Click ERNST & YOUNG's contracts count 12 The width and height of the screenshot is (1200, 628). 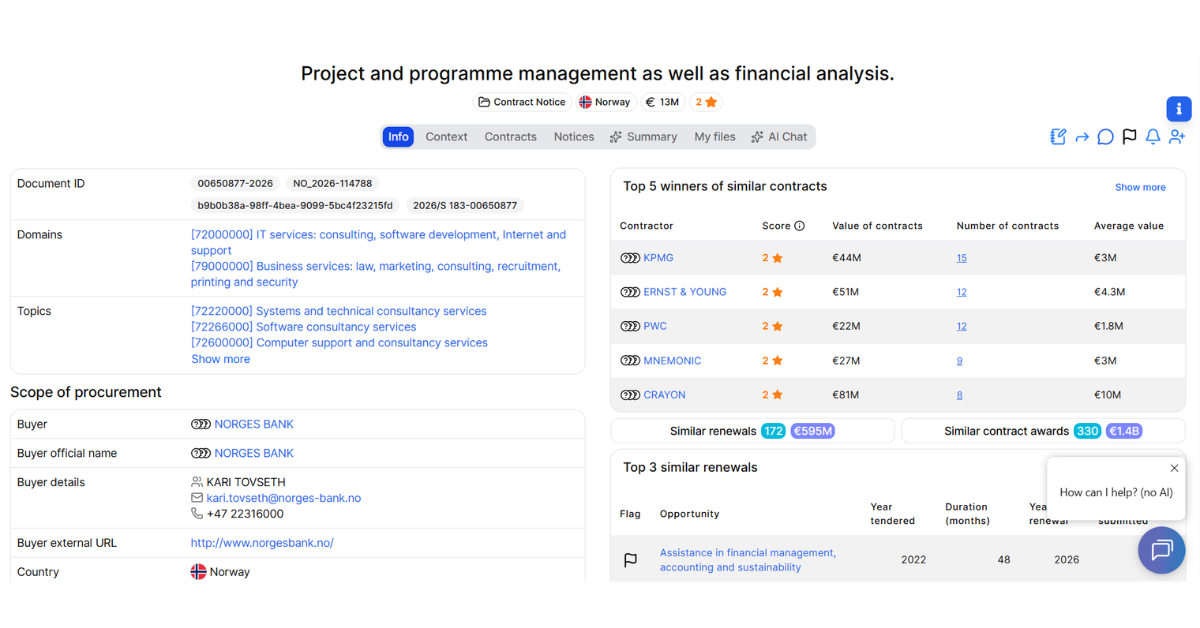click(961, 292)
